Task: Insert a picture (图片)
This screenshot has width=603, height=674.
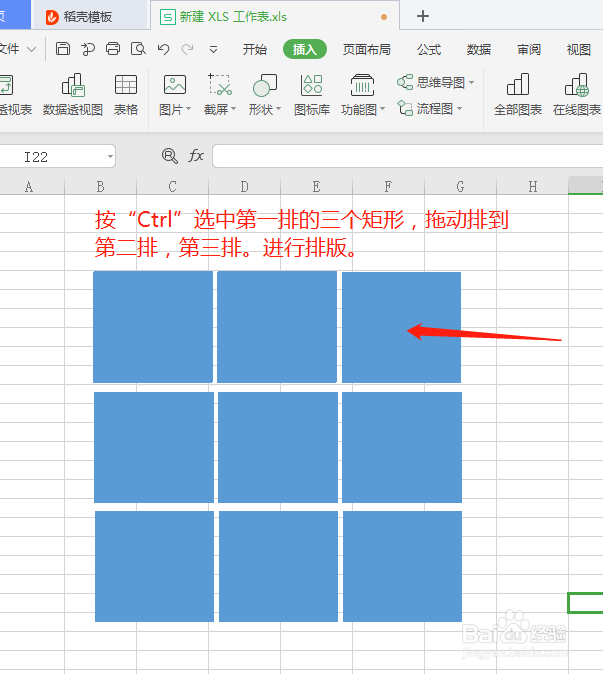Action: tap(174, 95)
